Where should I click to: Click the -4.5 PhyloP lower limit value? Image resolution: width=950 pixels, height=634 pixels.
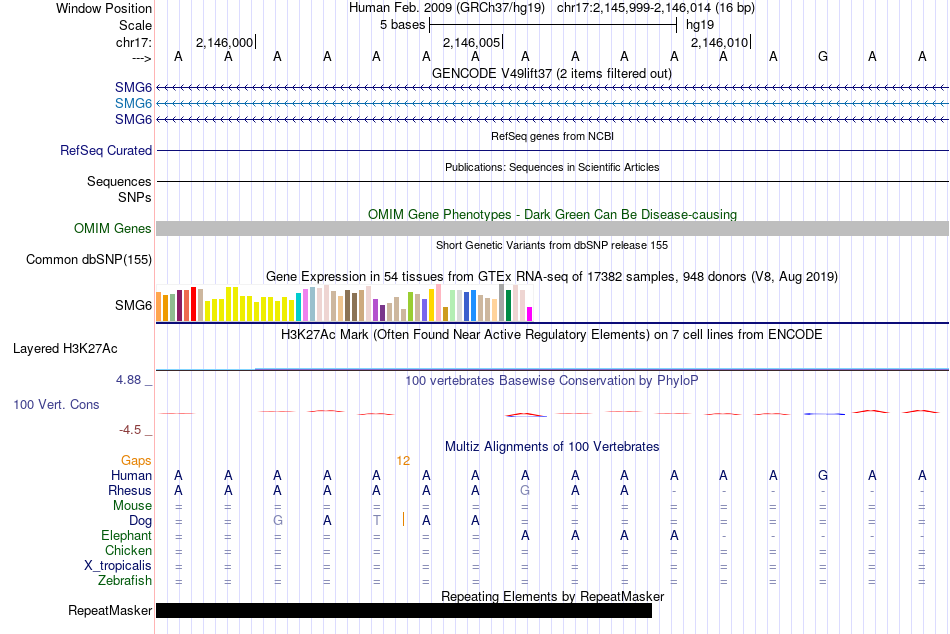130,430
